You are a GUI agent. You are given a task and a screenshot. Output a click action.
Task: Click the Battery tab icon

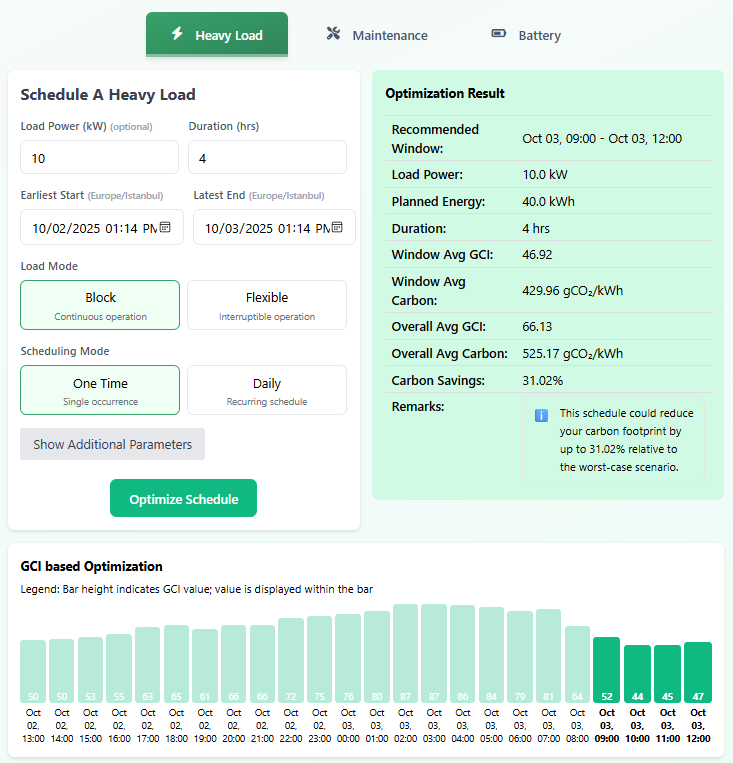click(x=499, y=34)
